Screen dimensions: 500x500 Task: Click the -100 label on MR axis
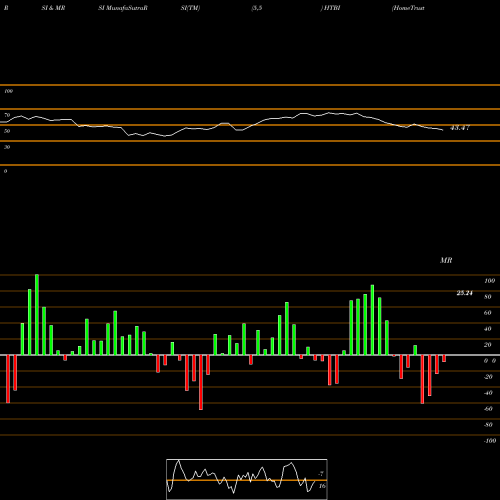click(x=490, y=441)
